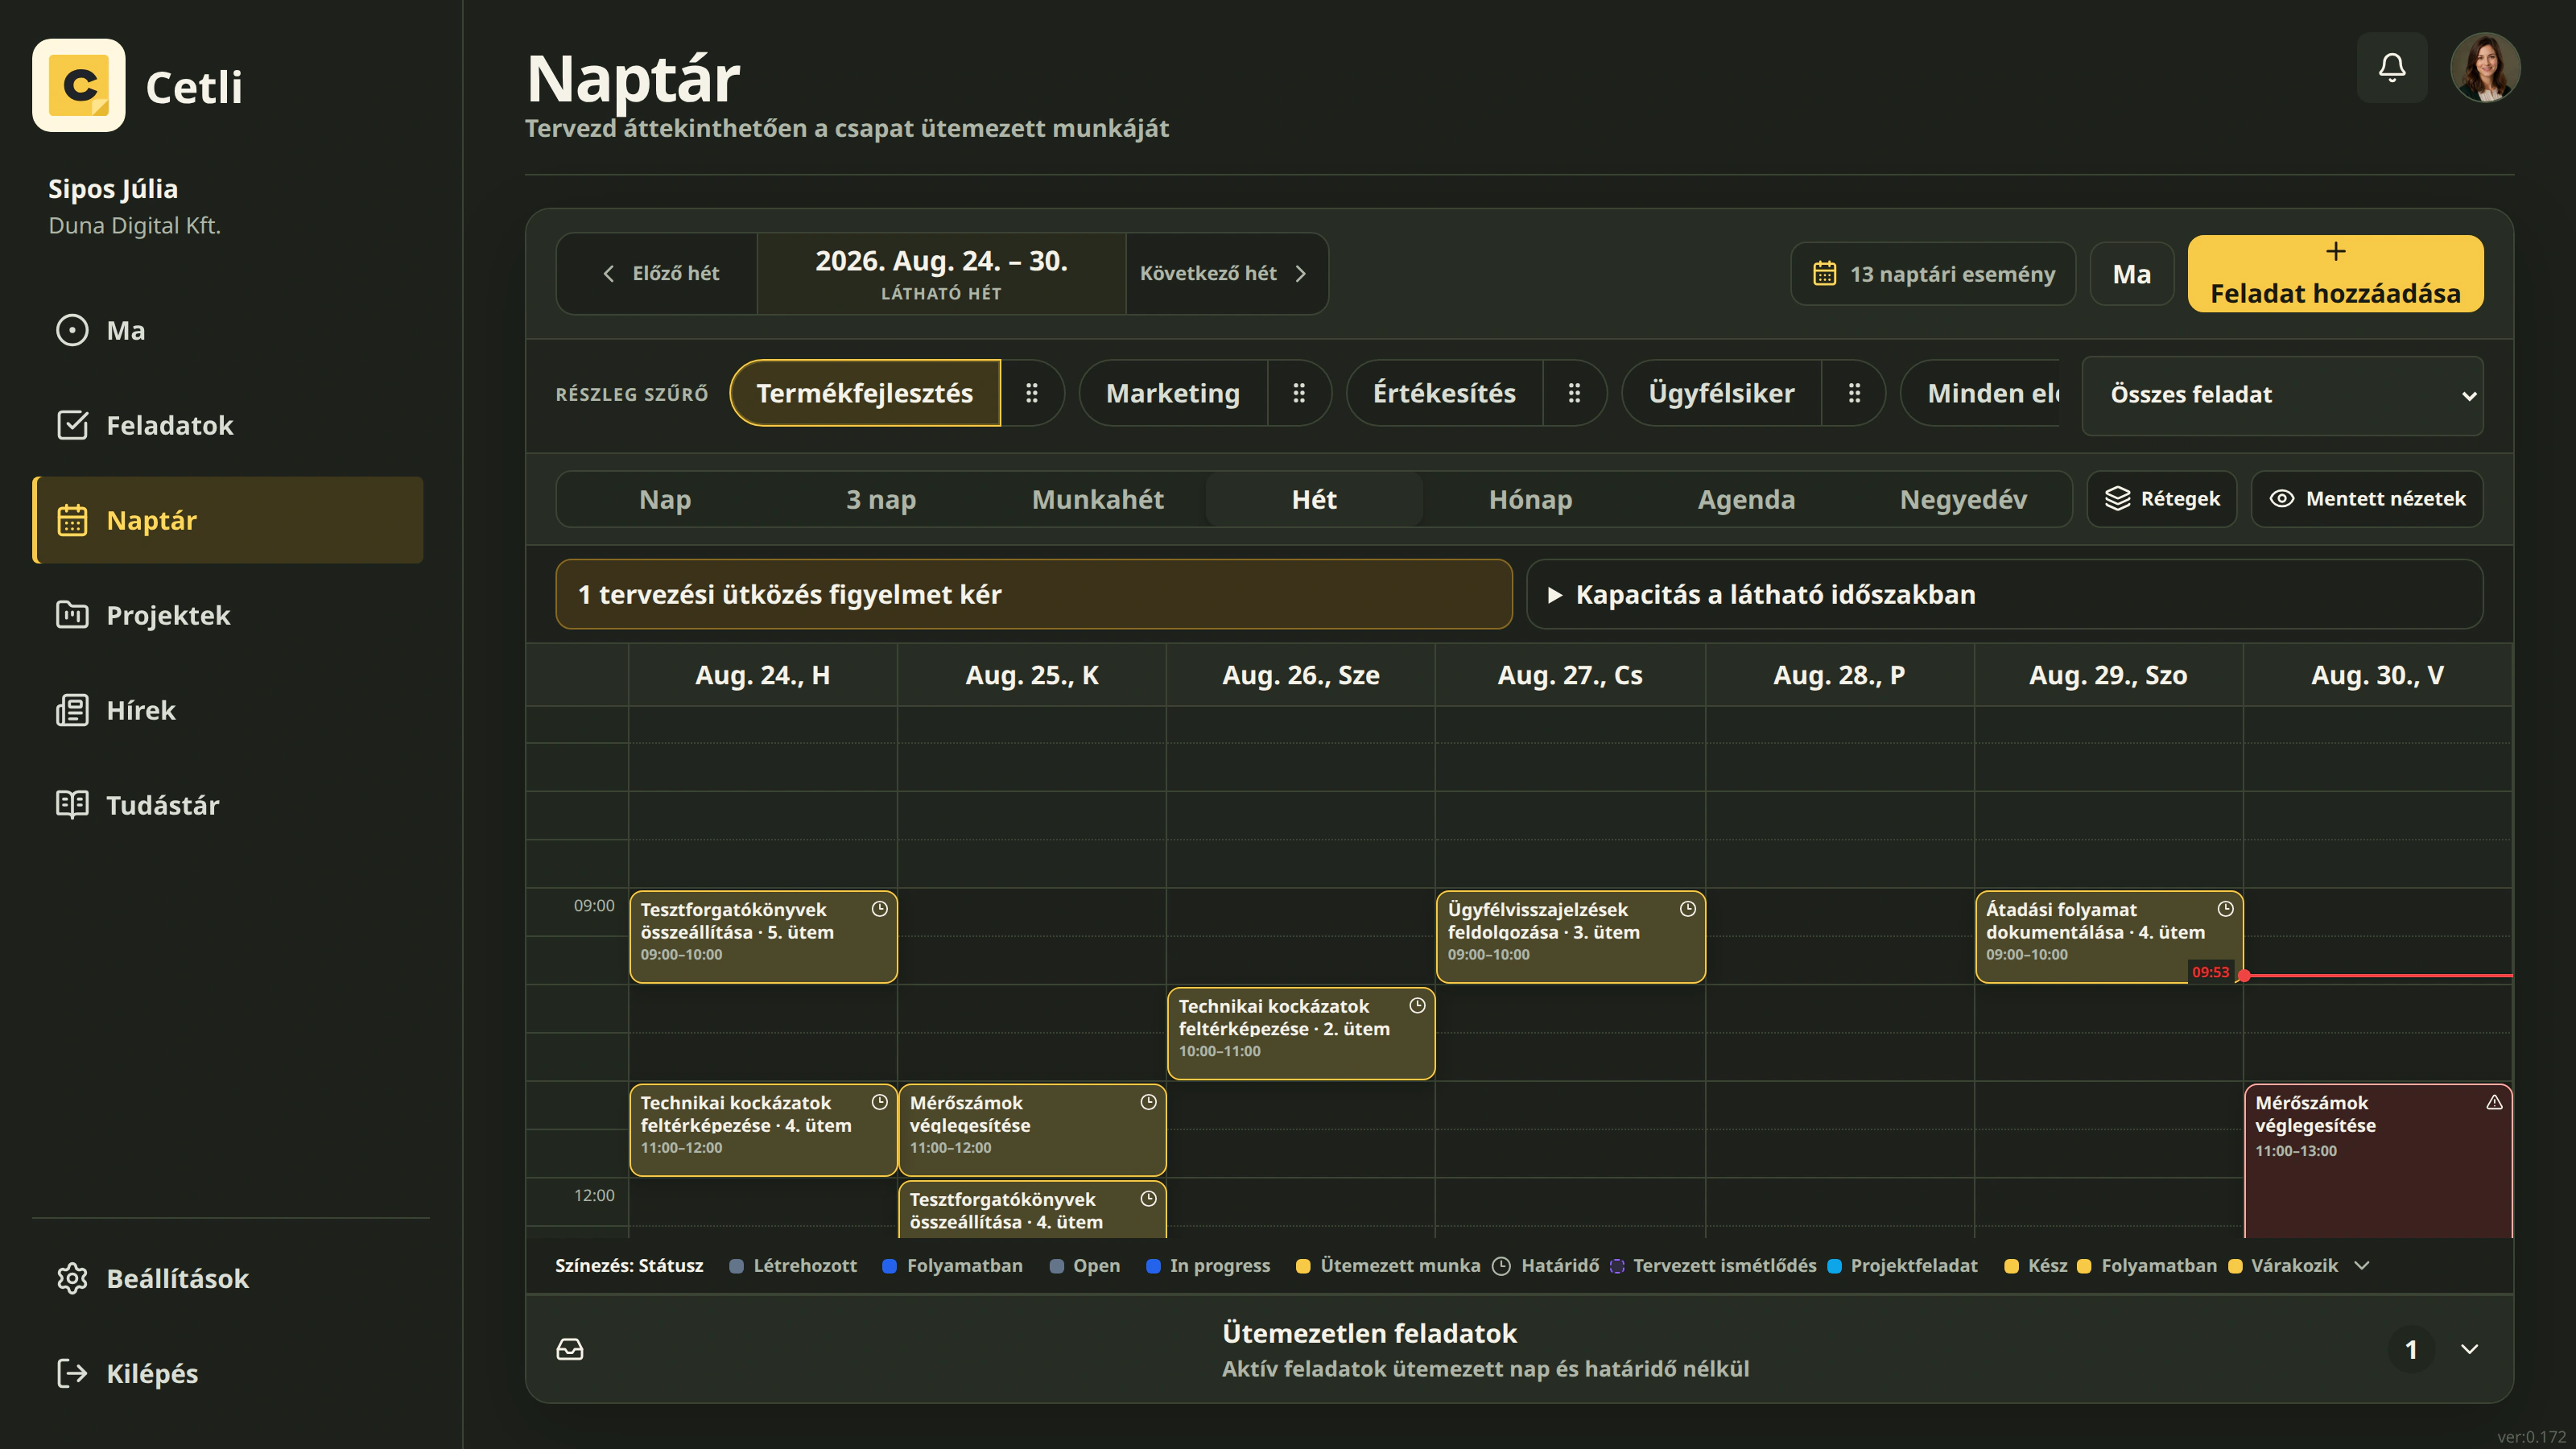Open Technikai kockázatok 4. ütem event
The width and height of the screenshot is (2576, 1449).
[x=764, y=1130]
